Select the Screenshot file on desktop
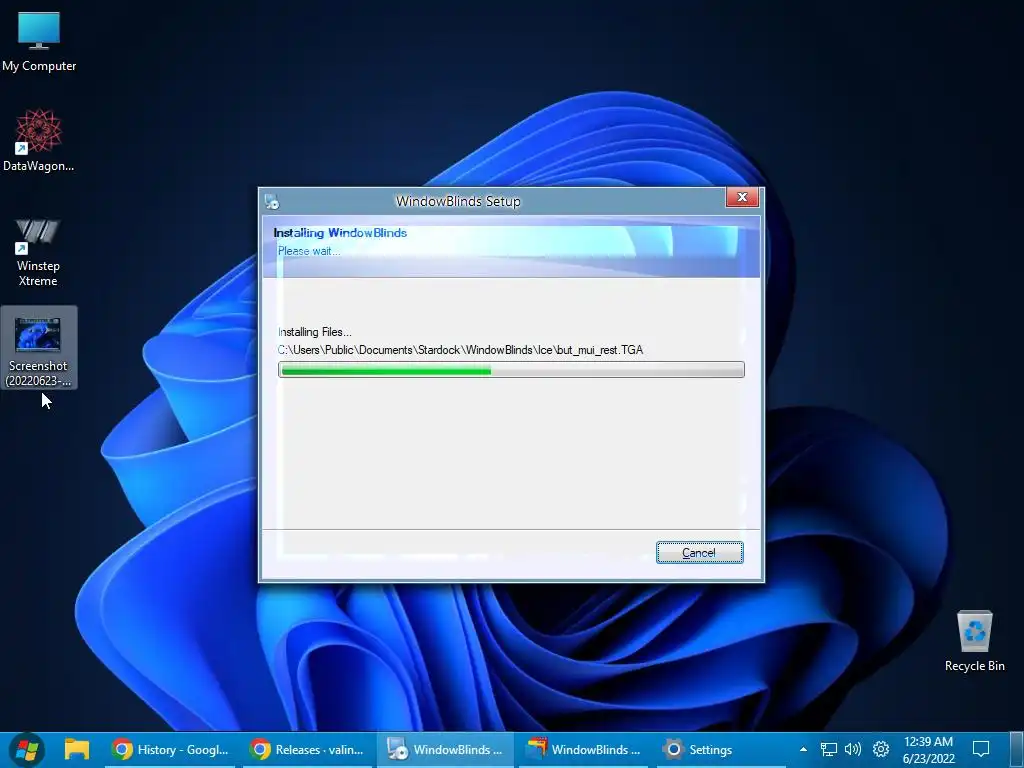Image resolution: width=1024 pixels, height=768 pixels. [x=39, y=348]
